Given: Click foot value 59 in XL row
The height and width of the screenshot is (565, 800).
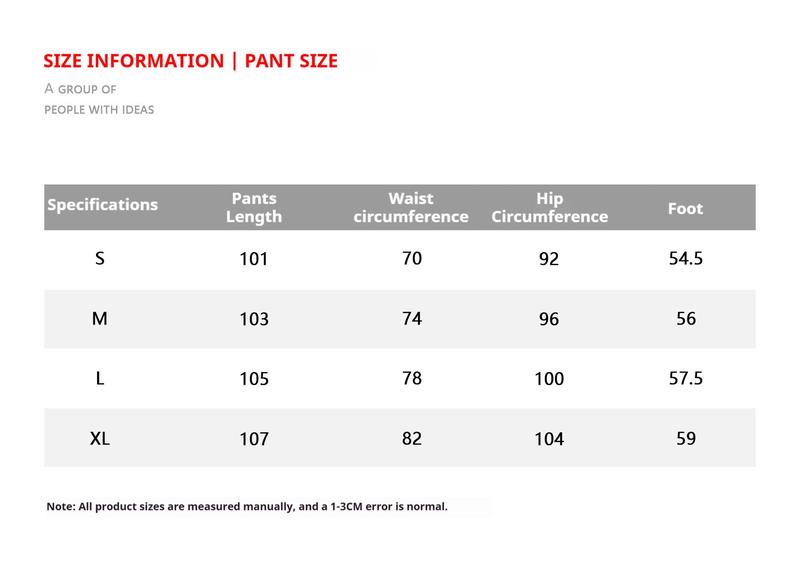Looking at the screenshot, I should [685, 439].
